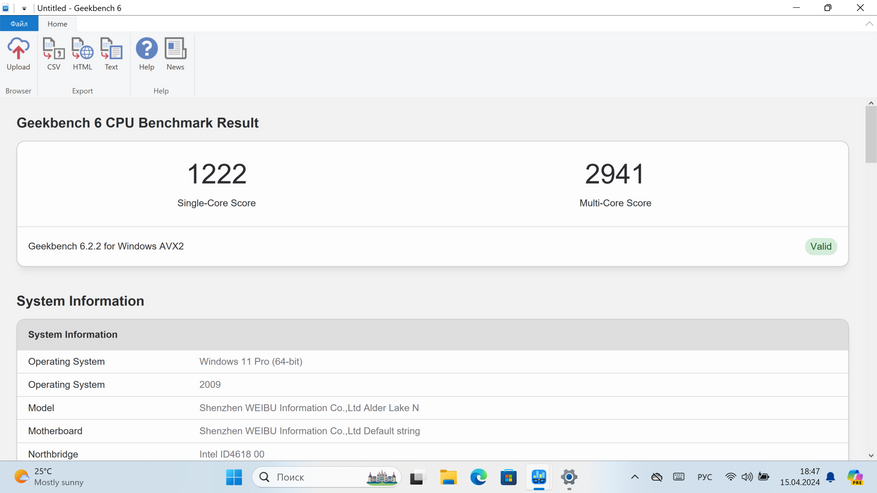
Task: Export the result as CSV
Action: tap(54, 54)
